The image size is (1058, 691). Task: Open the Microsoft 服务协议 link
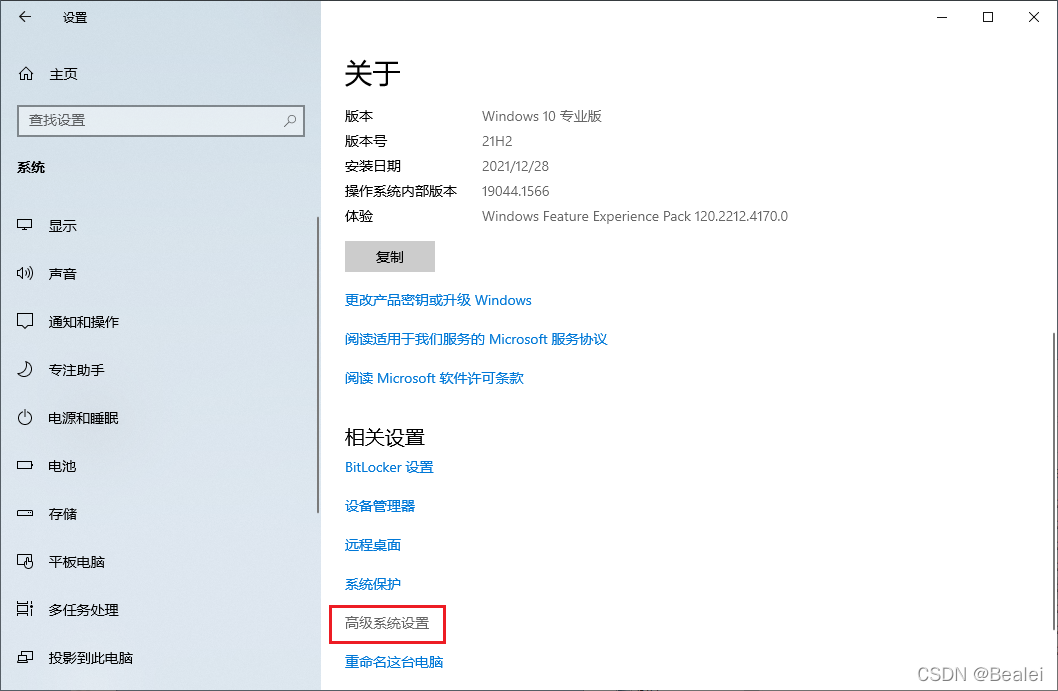[x=476, y=339]
